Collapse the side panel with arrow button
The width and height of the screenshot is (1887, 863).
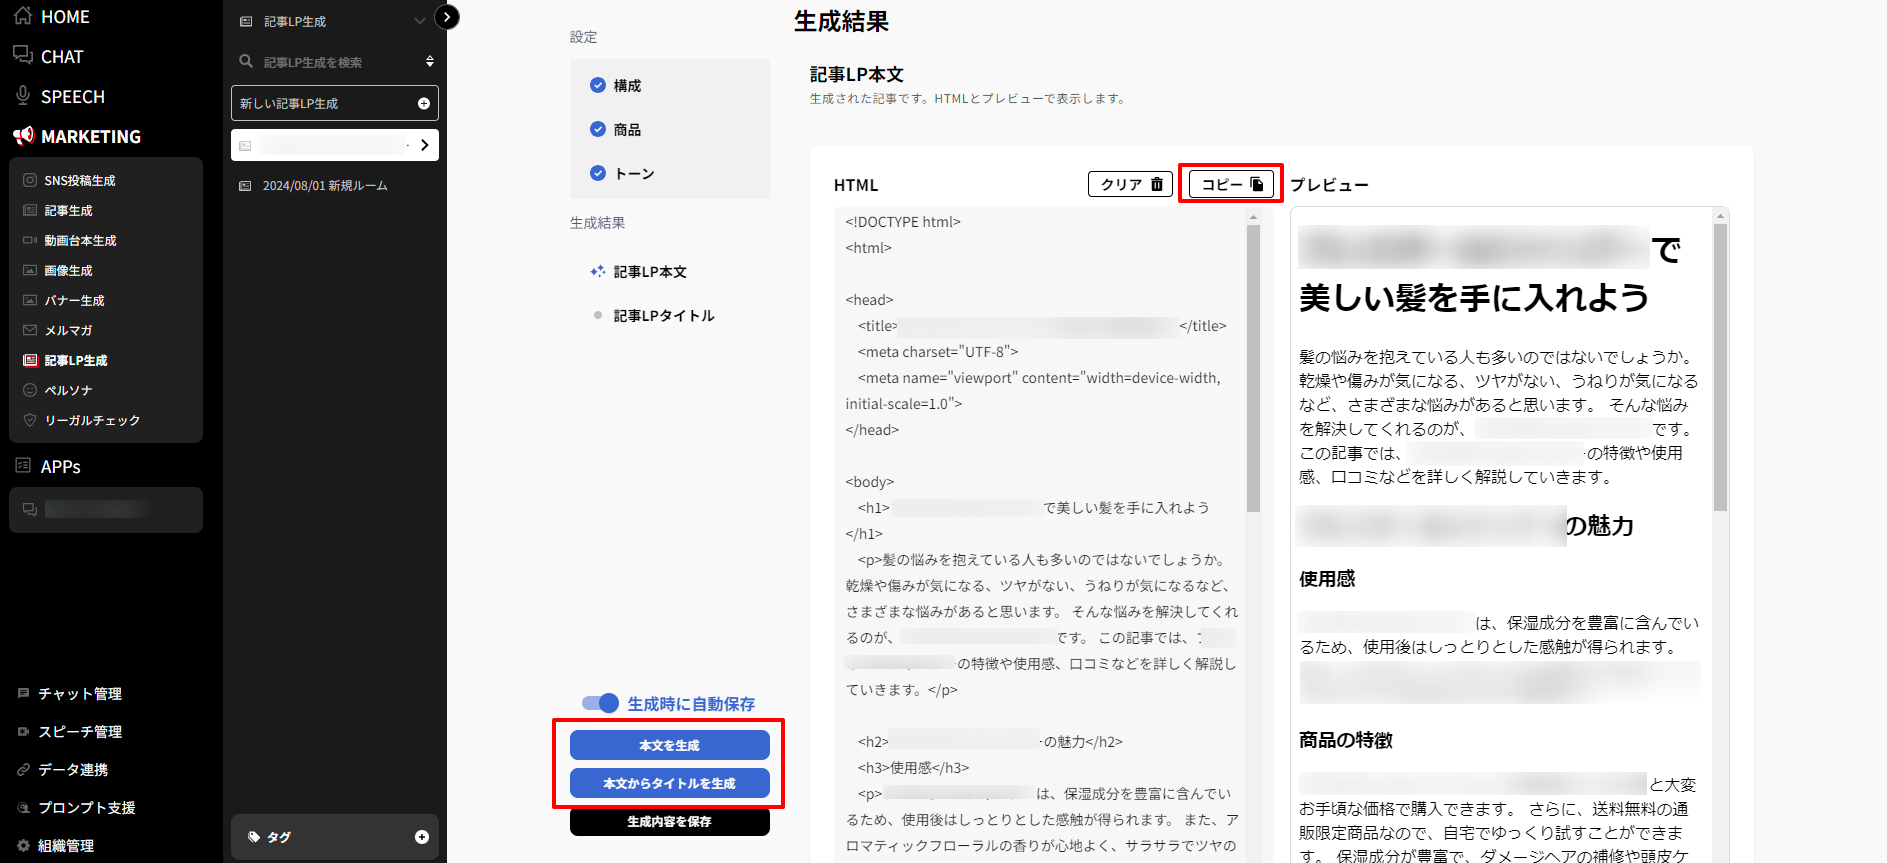(448, 17)
